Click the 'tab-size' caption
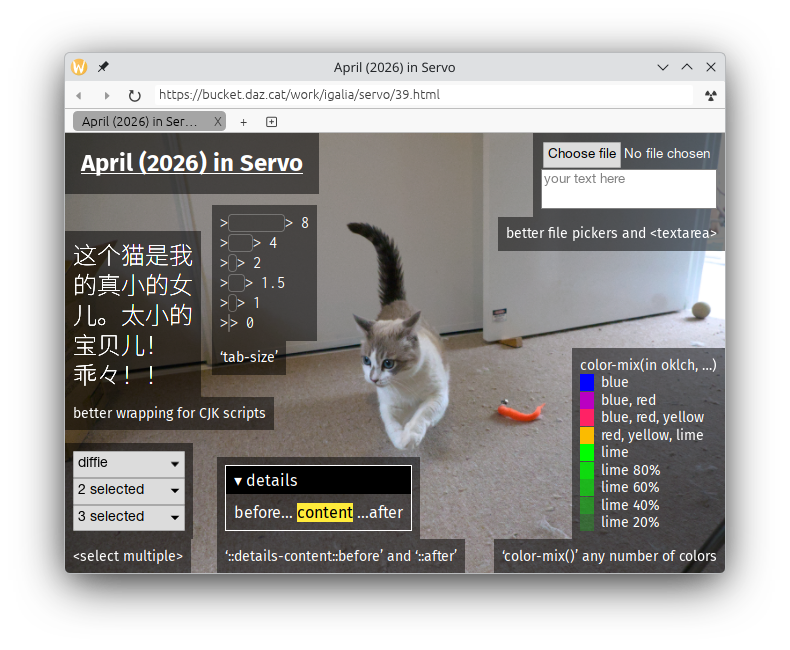 click(249, 357)
